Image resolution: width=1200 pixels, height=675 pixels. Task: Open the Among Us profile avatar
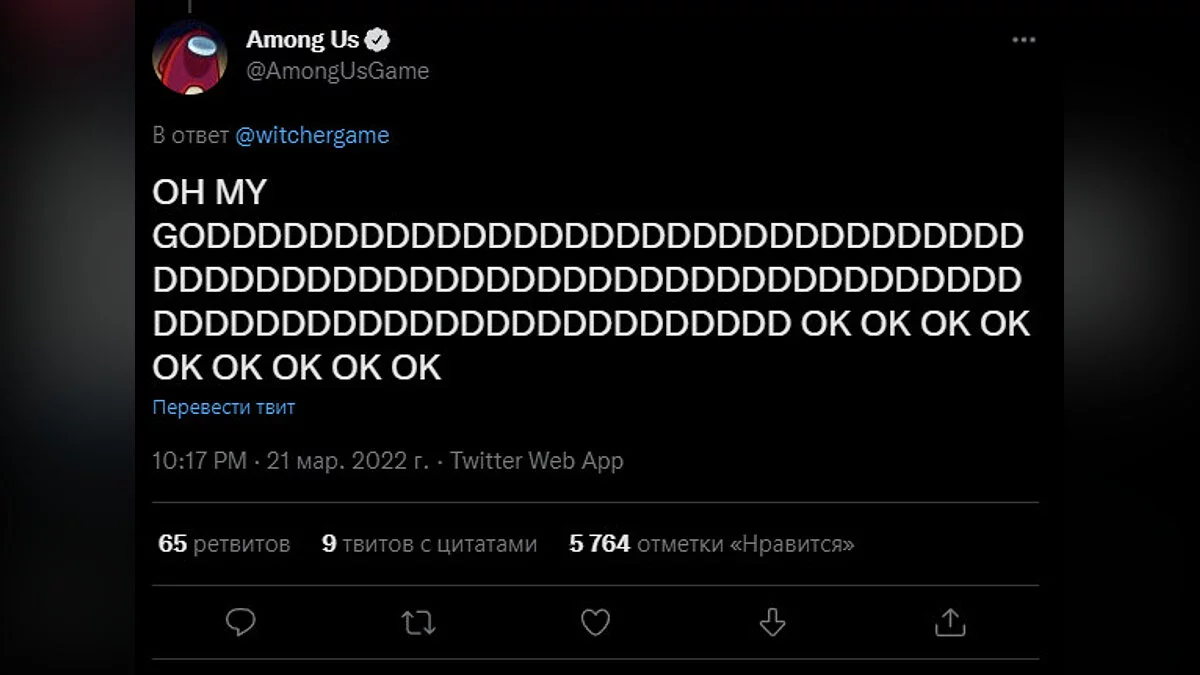[190, 57]
